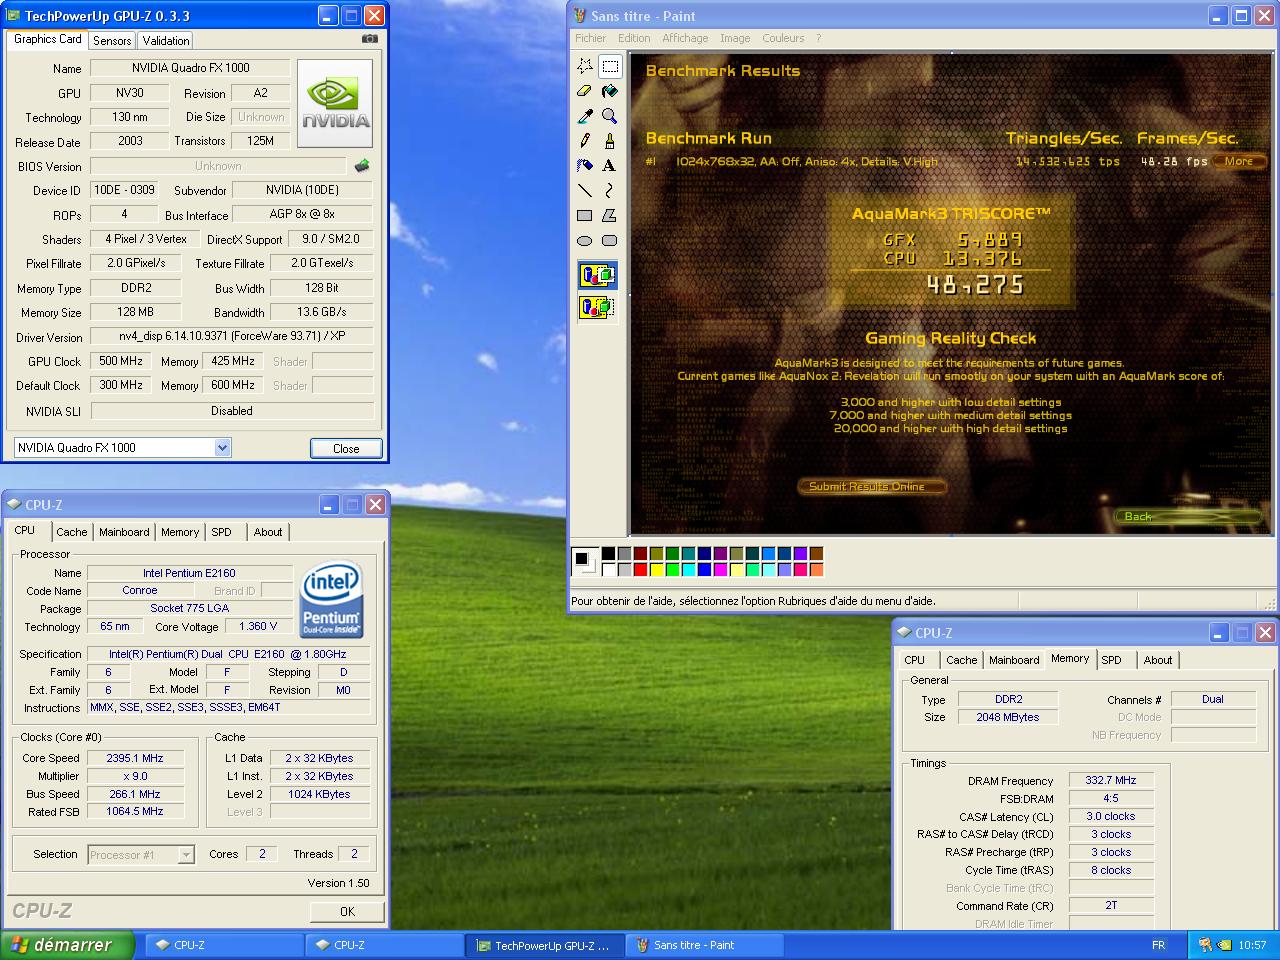Viewport: 1280px width, 960px height.
Task: Click the Start button démarrer
Action: coord(68,945)
